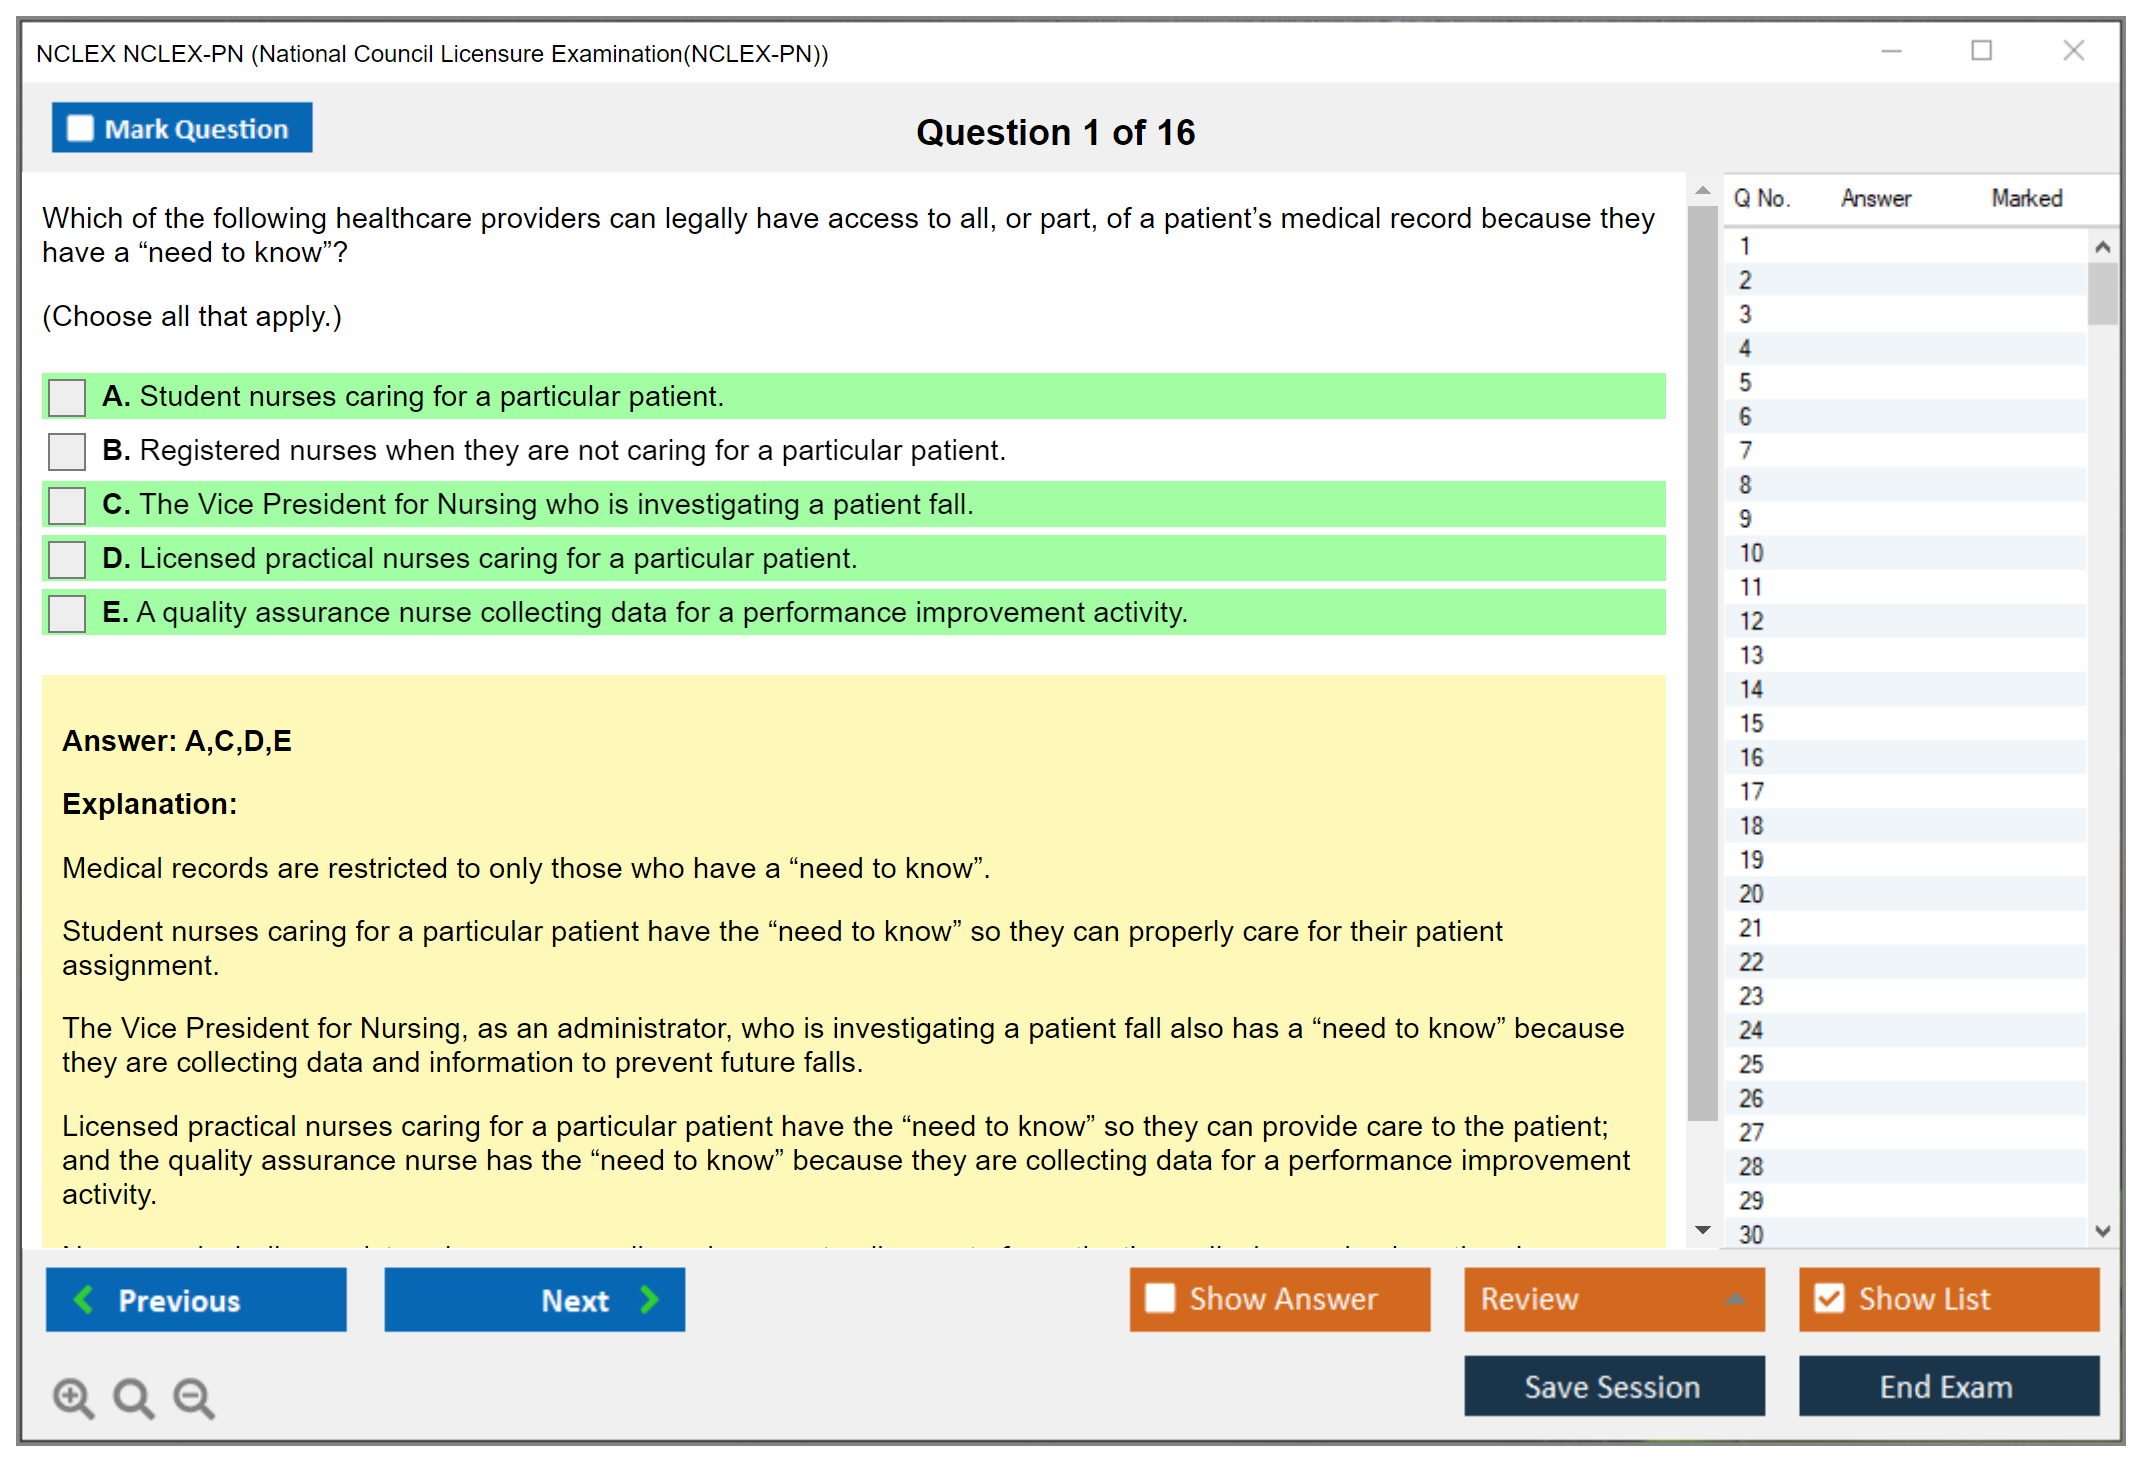The image size is (2150, 1470).
Task: Uncheck the Show List option
Action: coord(1829,1298)
